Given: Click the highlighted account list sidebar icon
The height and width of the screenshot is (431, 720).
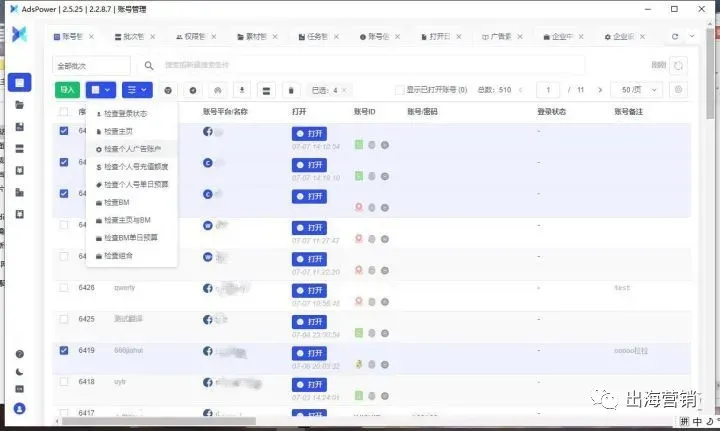Looking at the screenshot, I should click(x=19, y=83).
